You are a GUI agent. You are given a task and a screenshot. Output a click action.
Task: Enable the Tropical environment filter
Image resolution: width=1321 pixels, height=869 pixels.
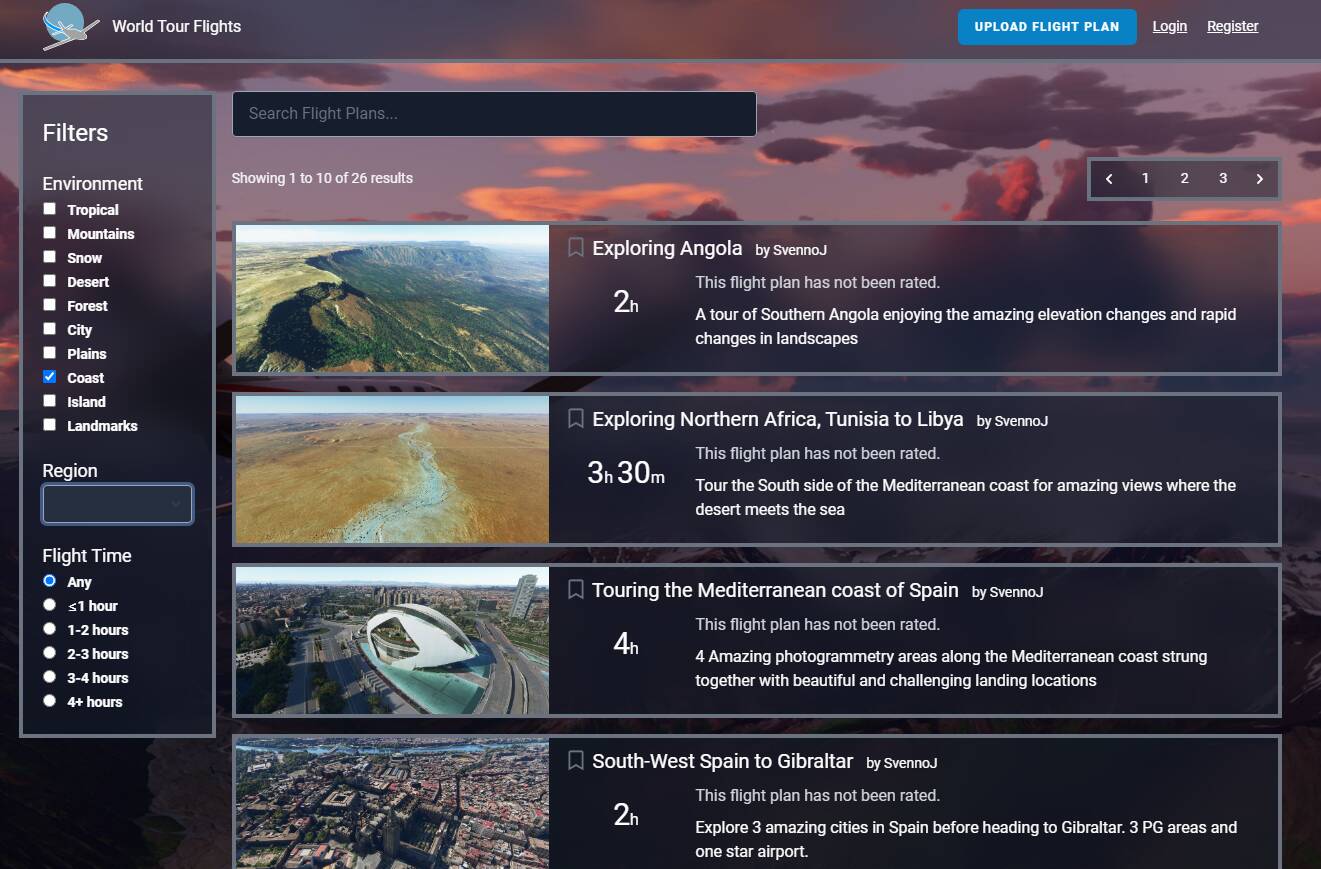pyautogui.click(x=49, y=209)
